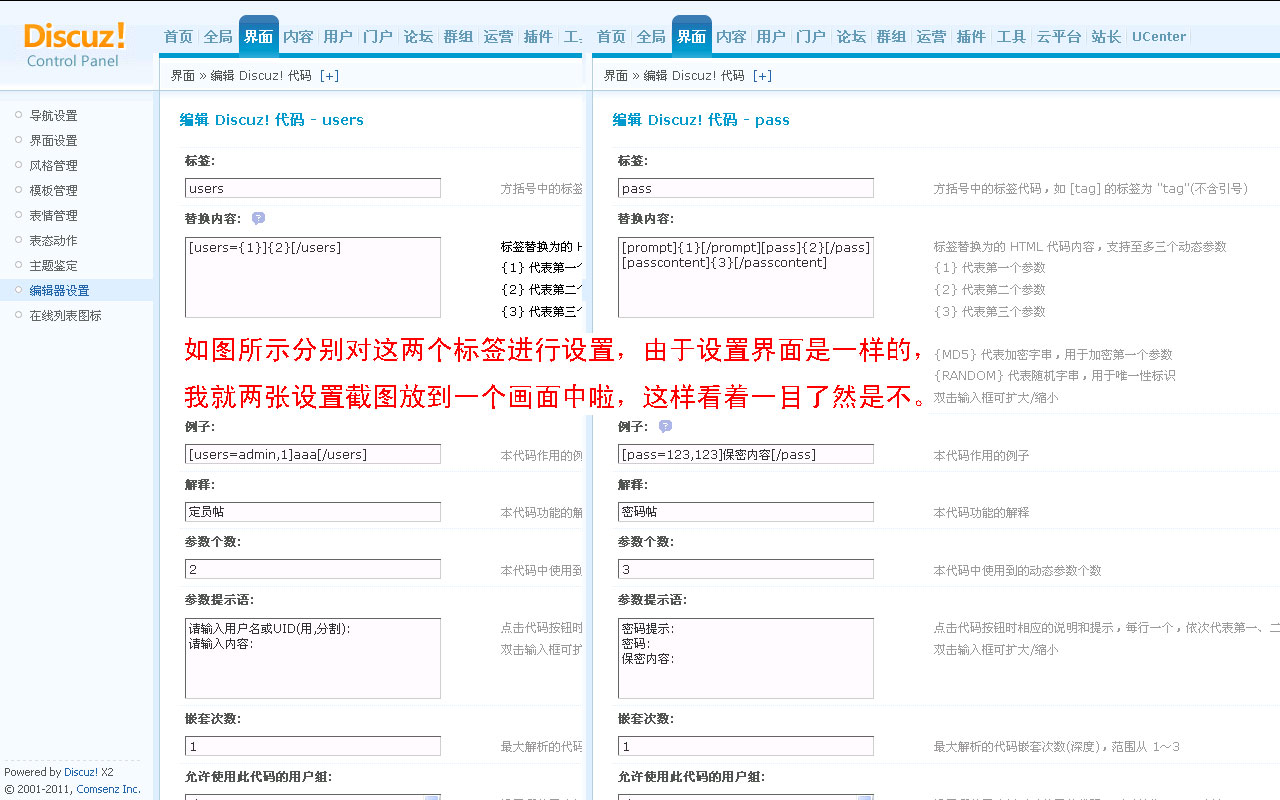Image resolution: width=1280 pixels, height=800 pixels.
Task: Select 模板管理 sidebar entry
Action: tap(53, 191)
